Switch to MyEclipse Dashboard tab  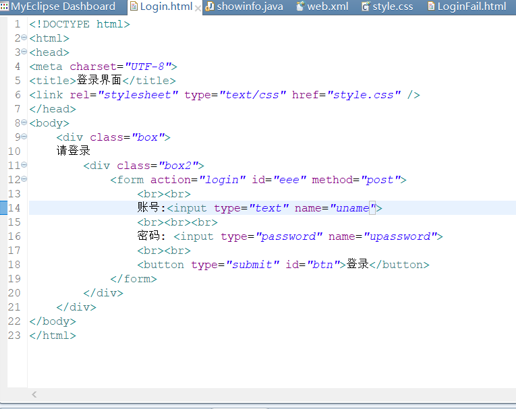point(63,6)
